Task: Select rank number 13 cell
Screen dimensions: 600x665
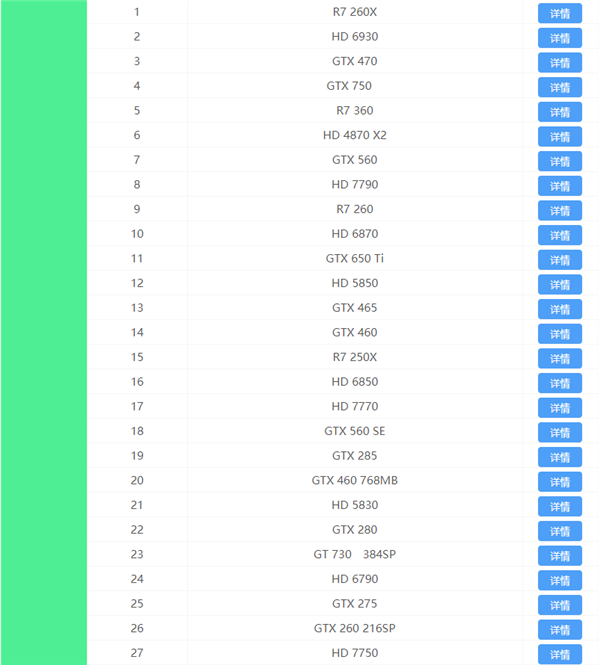Action: [x=137, y=308]
